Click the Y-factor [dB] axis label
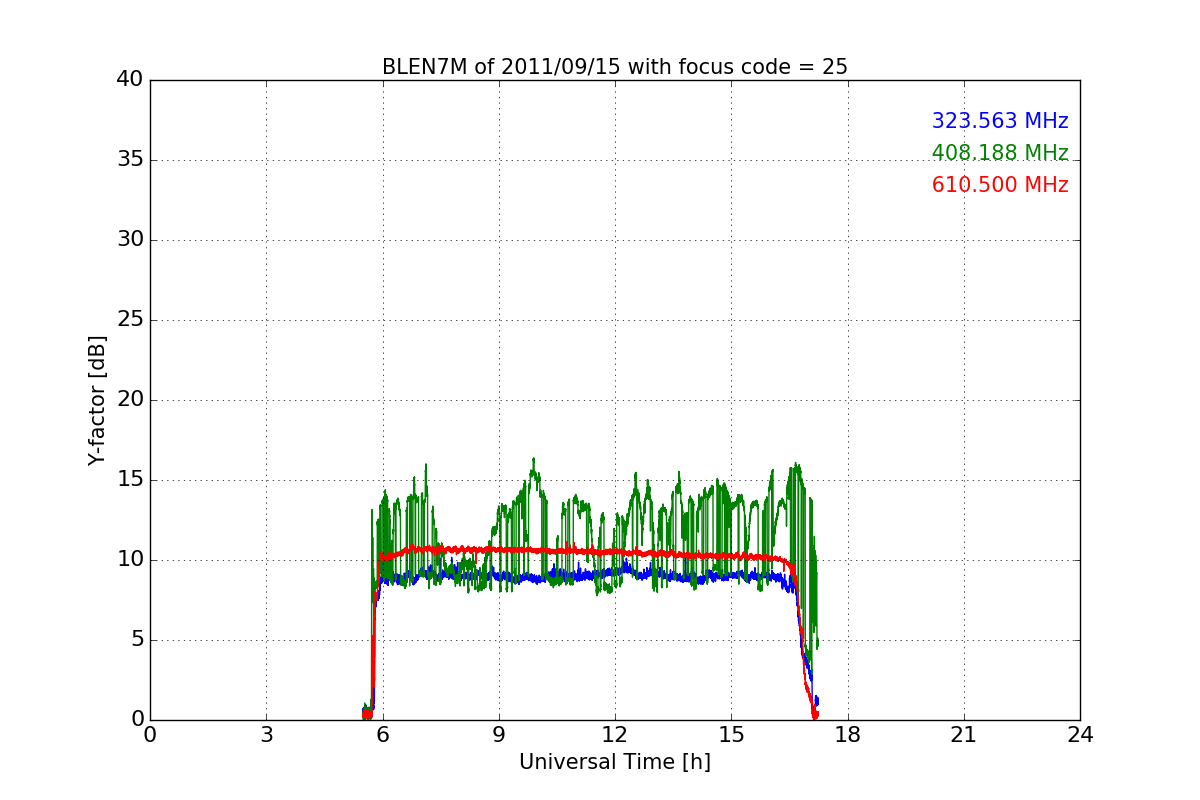Image resolution: width=1200 pixels, height=800 pixels. pyautogui.click(x=97, y=400)
